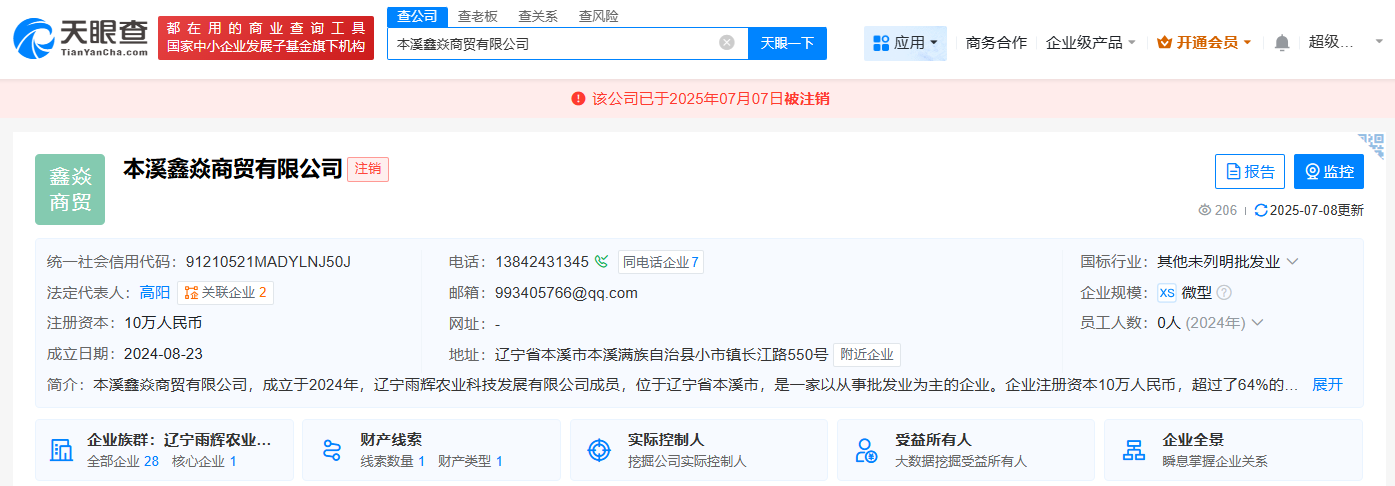The image size is (1395, 486).
Task: Click the 企业族群 building icon
Action: click(x=61, y=450)
